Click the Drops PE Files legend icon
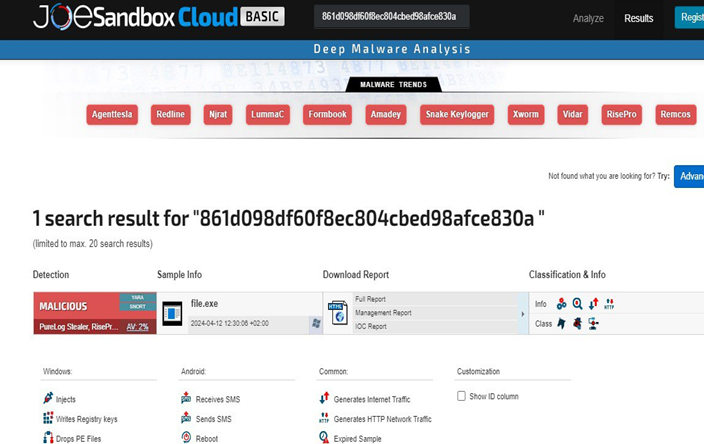 48,437
